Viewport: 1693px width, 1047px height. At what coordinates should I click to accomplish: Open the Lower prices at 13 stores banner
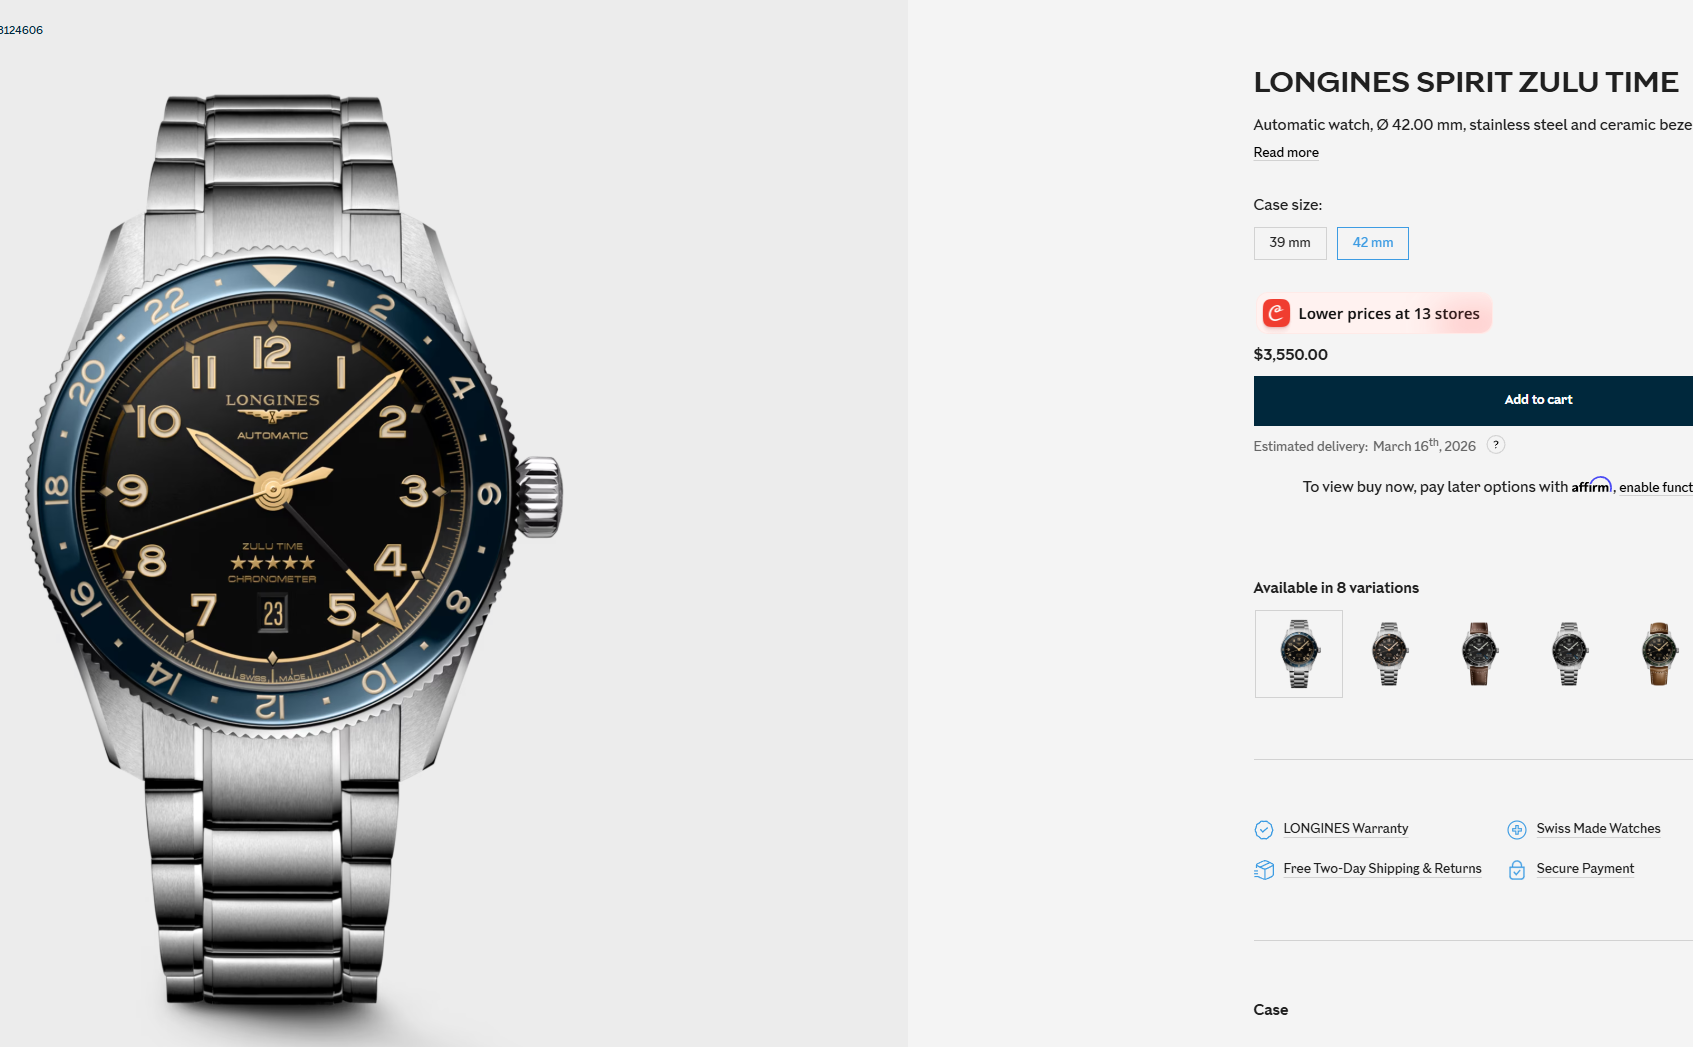tap(1373, 313)
